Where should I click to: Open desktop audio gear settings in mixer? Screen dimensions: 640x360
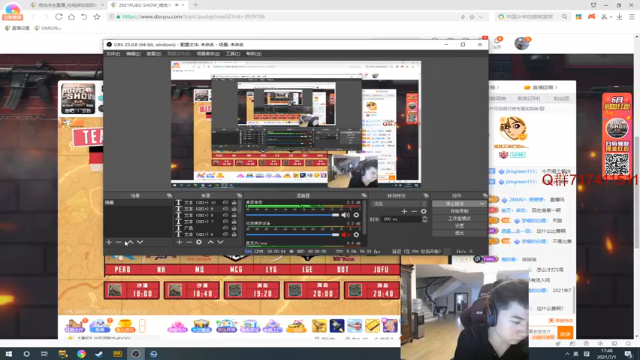[x=356, y=215]
